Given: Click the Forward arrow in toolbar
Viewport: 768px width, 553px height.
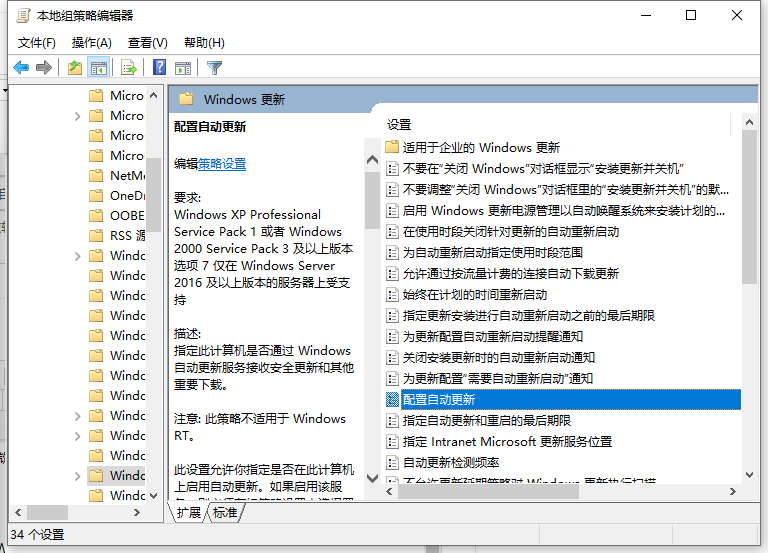Looking at the screenshot, I should point(44,68).
